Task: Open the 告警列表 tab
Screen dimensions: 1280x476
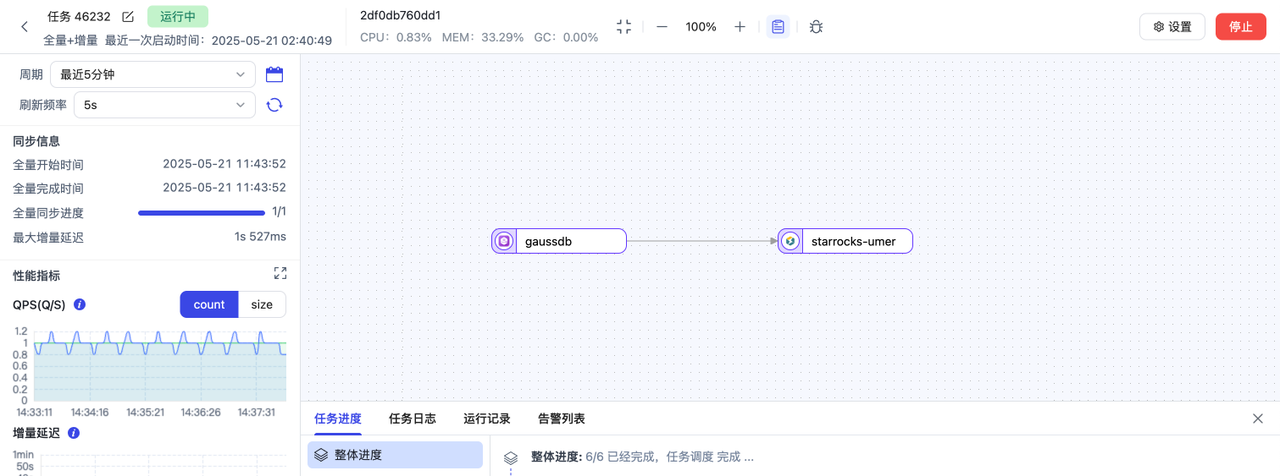Action: [x=561, y=419]
